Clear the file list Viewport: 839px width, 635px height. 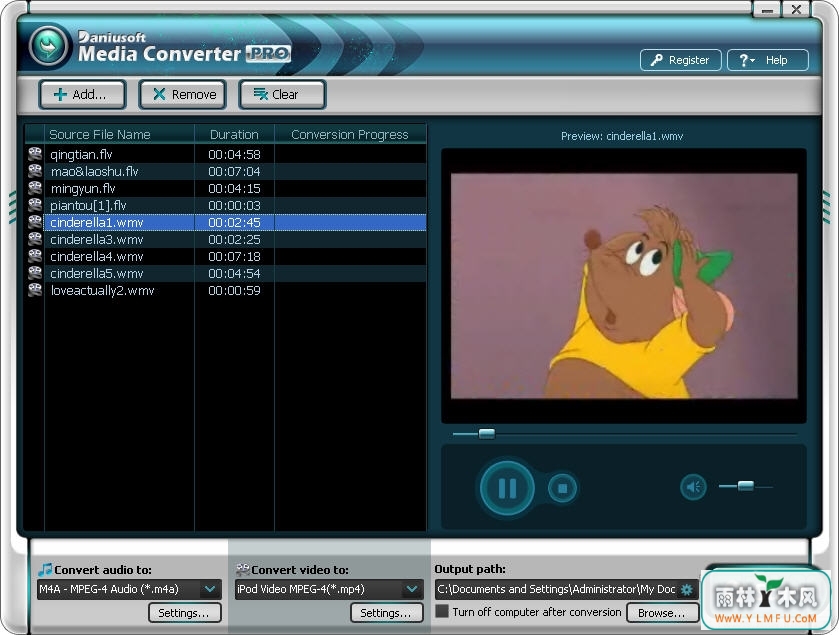282,95
